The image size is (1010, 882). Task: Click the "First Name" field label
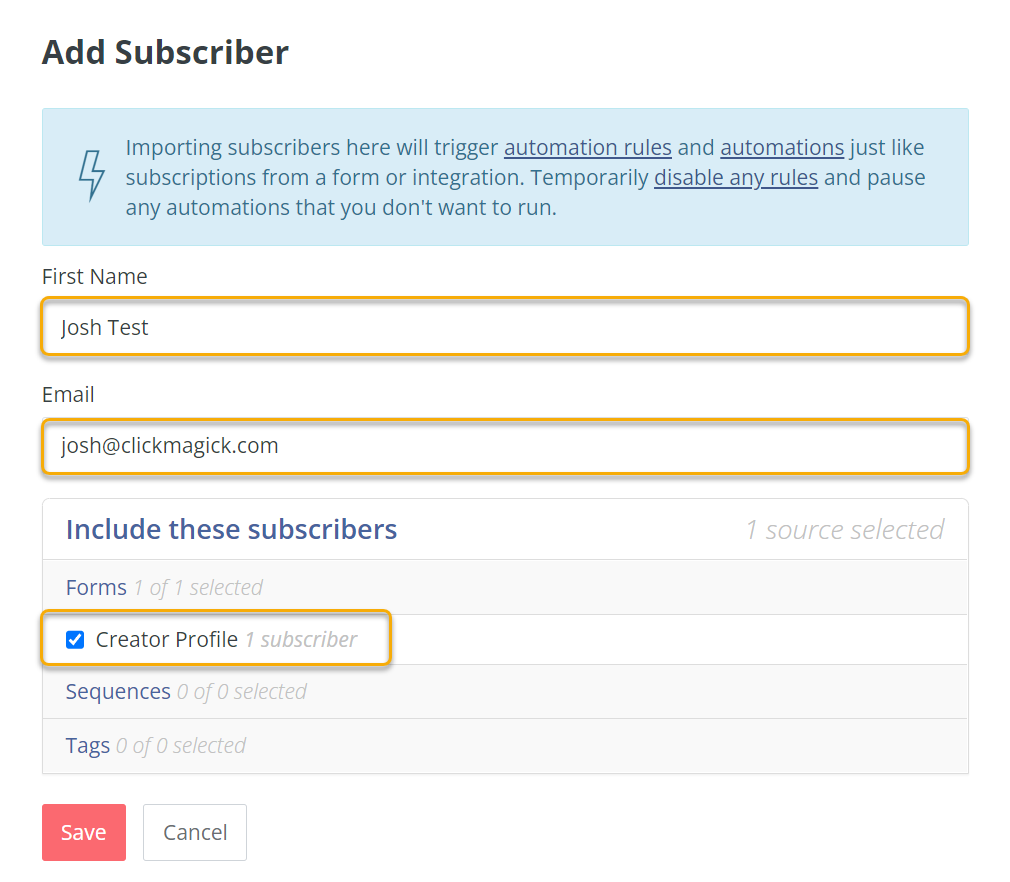(x=94, y=276)
